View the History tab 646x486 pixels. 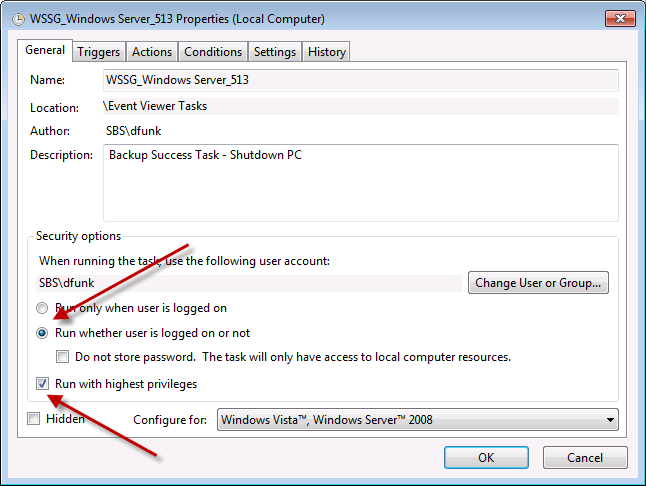(x=327, y=52)
